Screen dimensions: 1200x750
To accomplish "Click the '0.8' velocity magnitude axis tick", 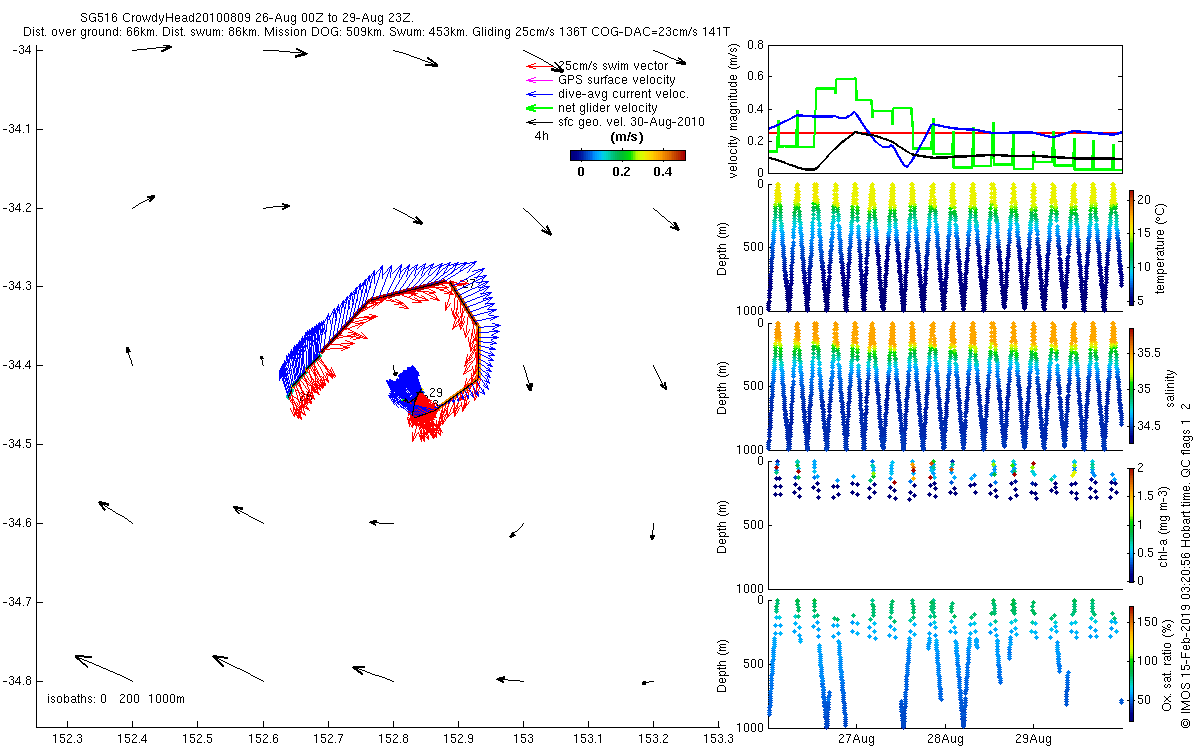I will pos(756,45).
